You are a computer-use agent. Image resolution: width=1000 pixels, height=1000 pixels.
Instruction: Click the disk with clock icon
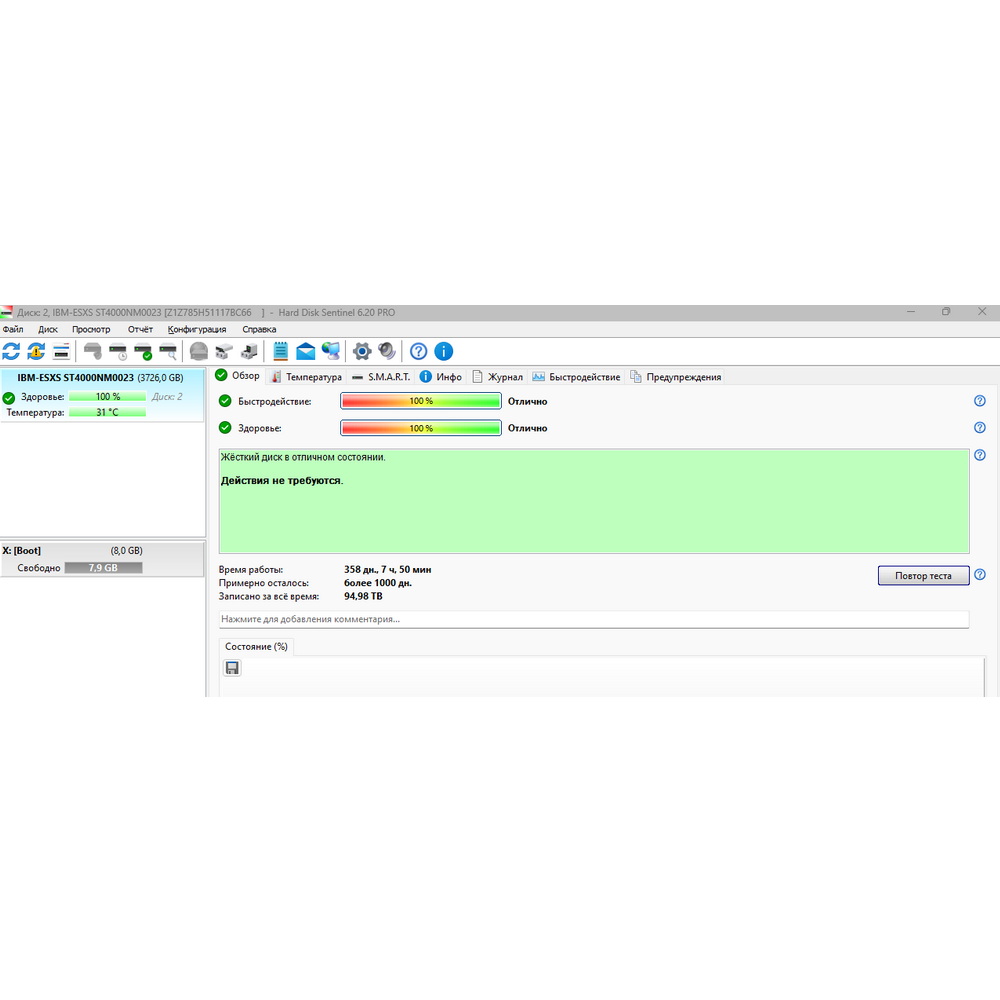119,351
